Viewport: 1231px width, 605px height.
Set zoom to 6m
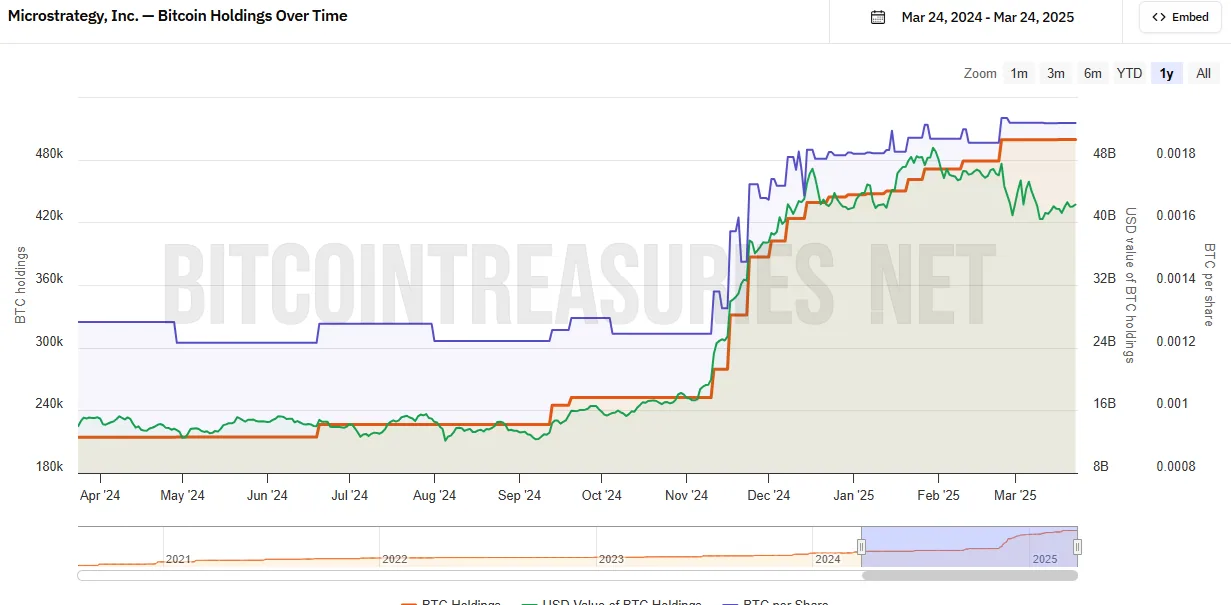[x=1093, y=73]
